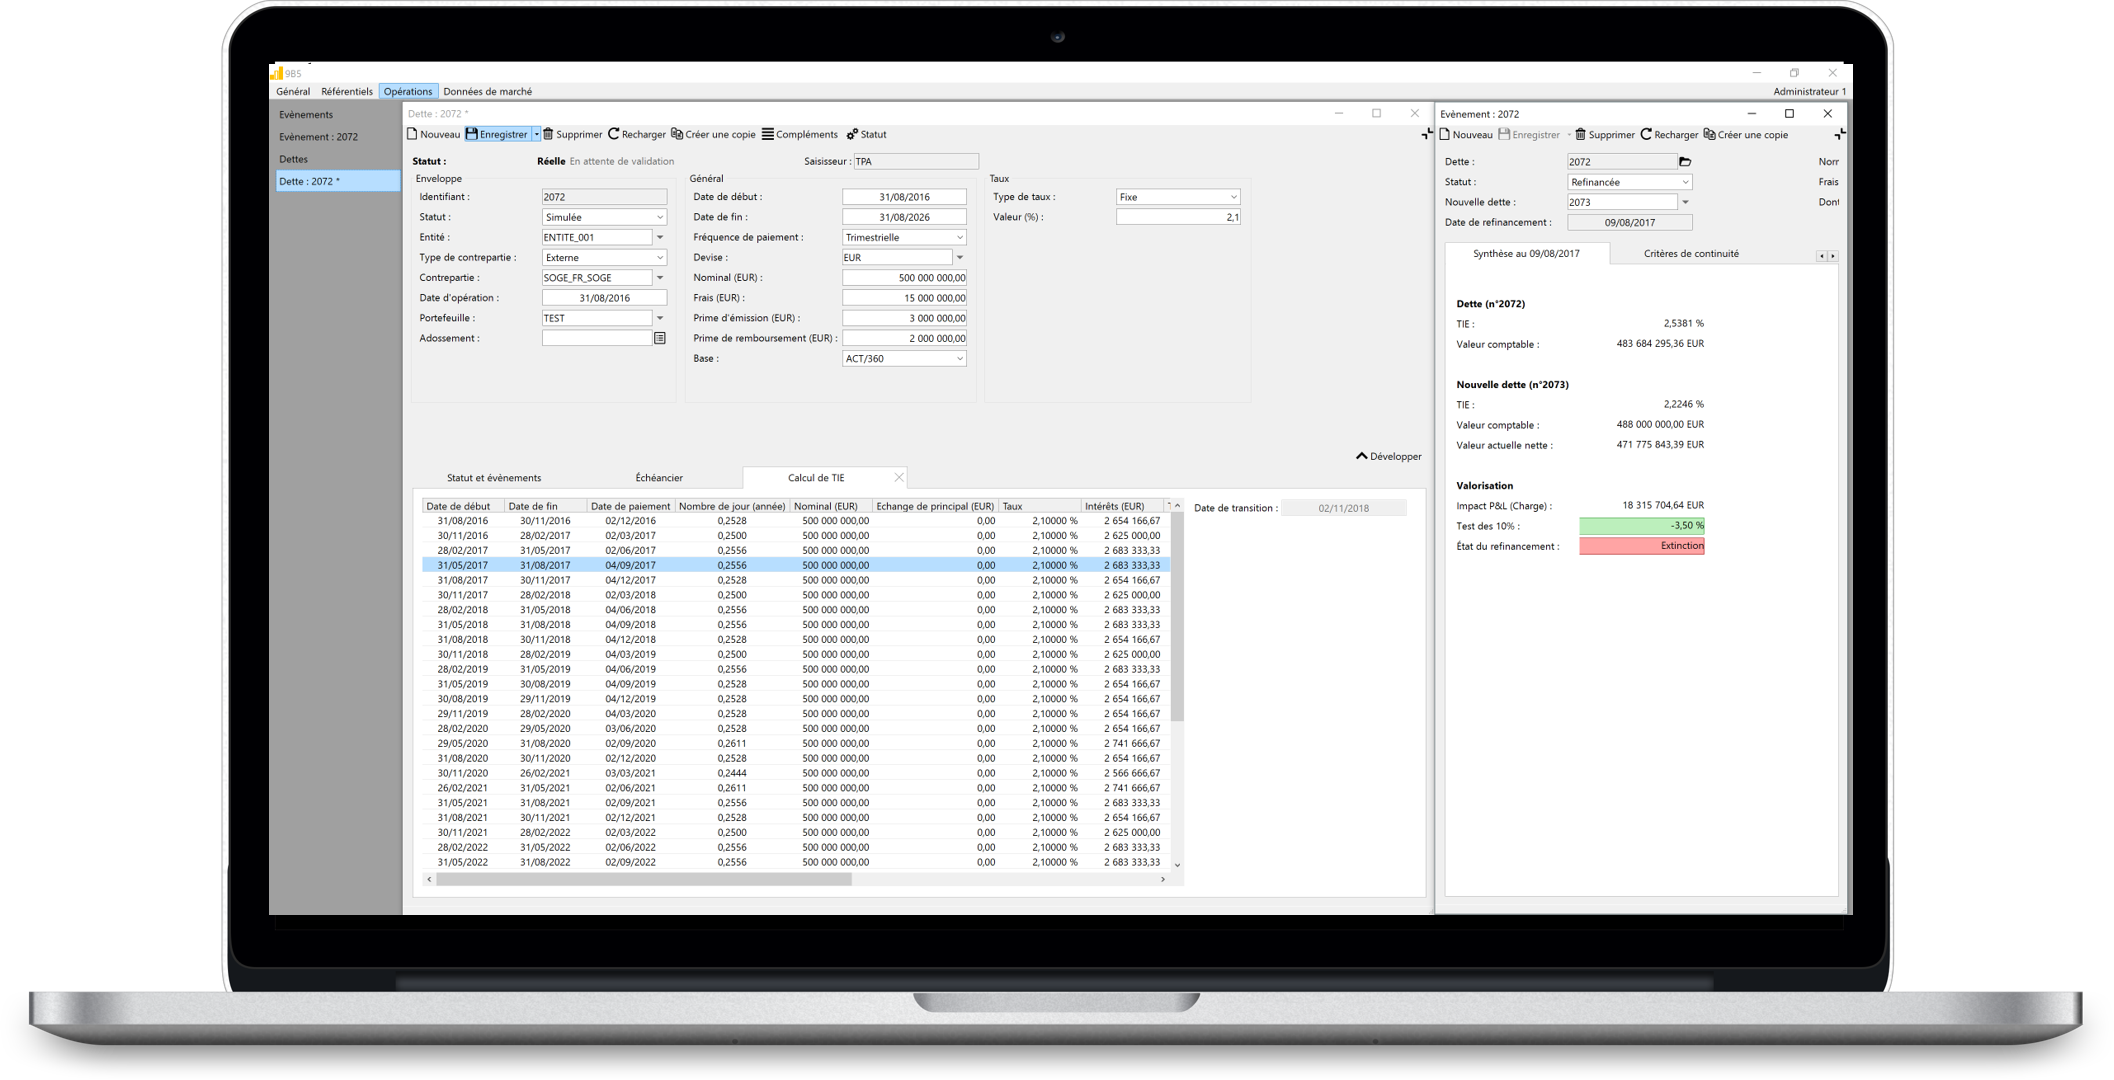
Task: Click the green Test des 10% indicator
Action: tap(1642, 526)
